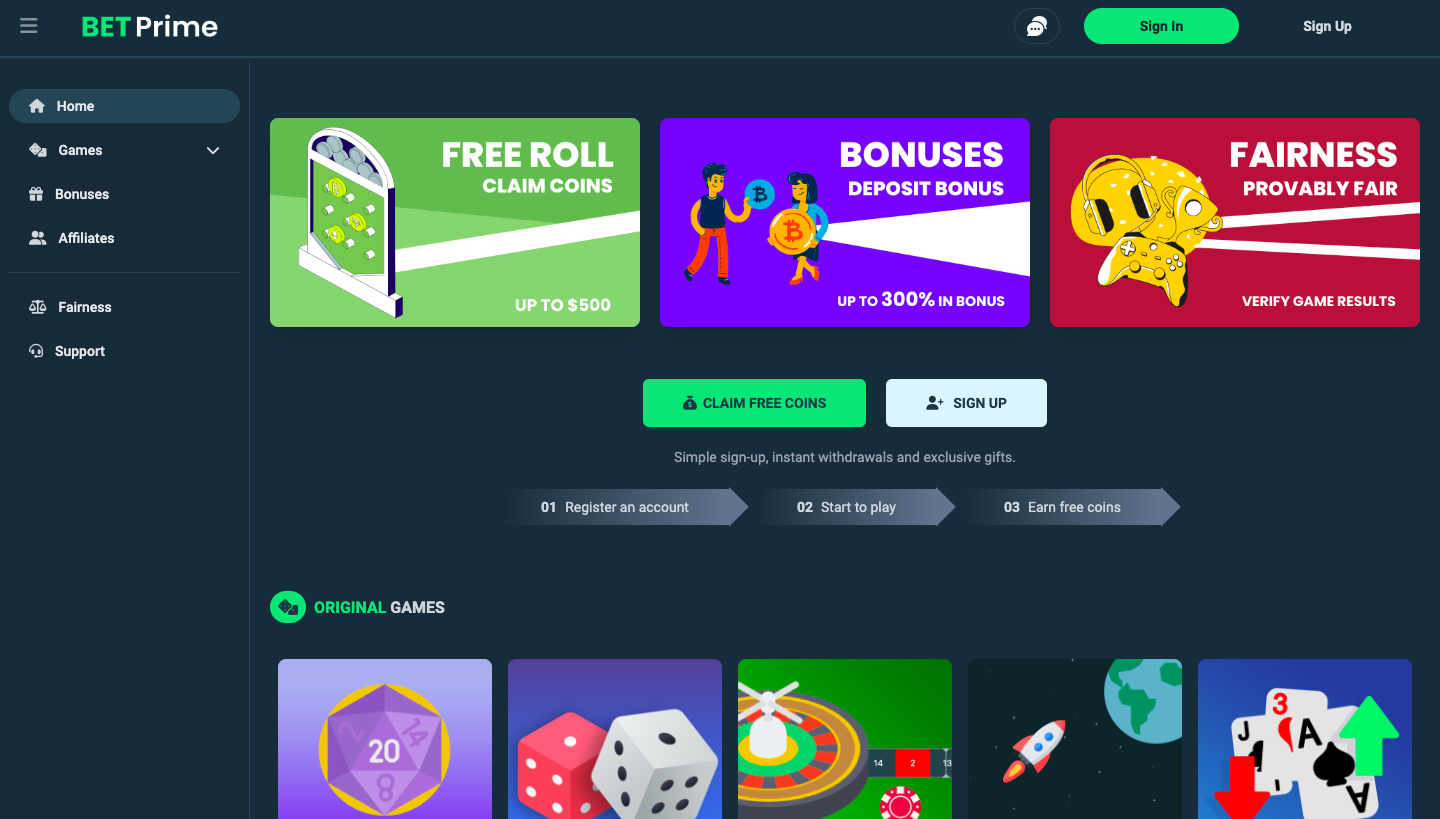Click the Fairness scales icon

click(x=38, y=307)
